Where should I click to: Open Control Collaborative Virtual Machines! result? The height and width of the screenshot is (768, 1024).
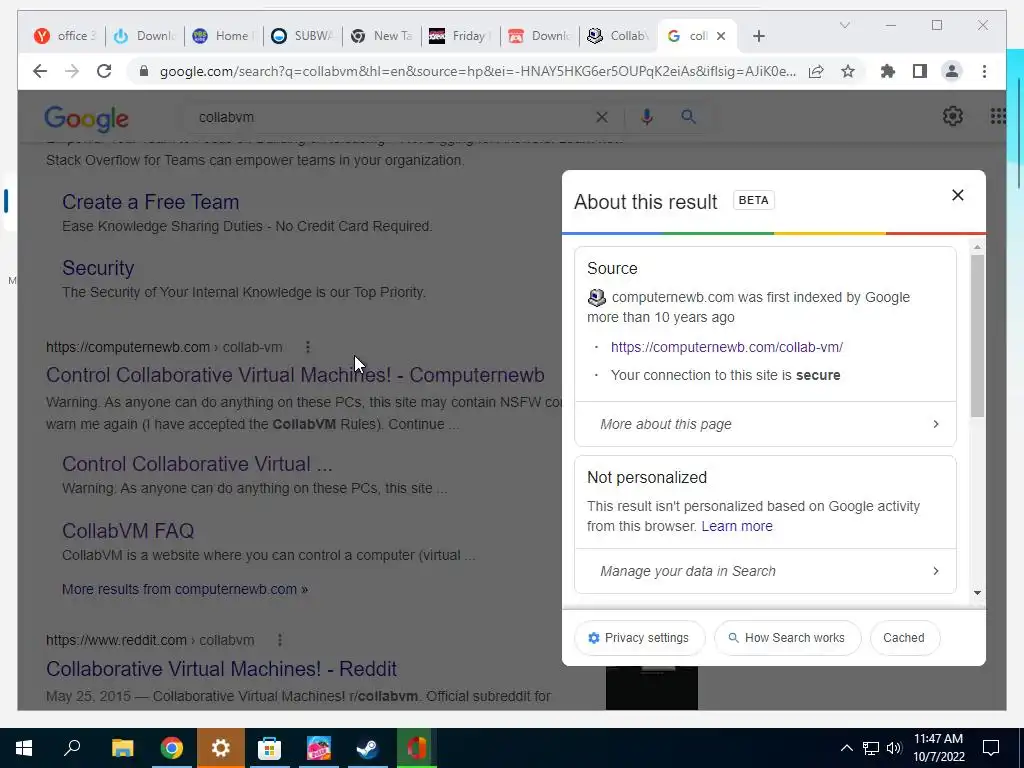[295, 375]
